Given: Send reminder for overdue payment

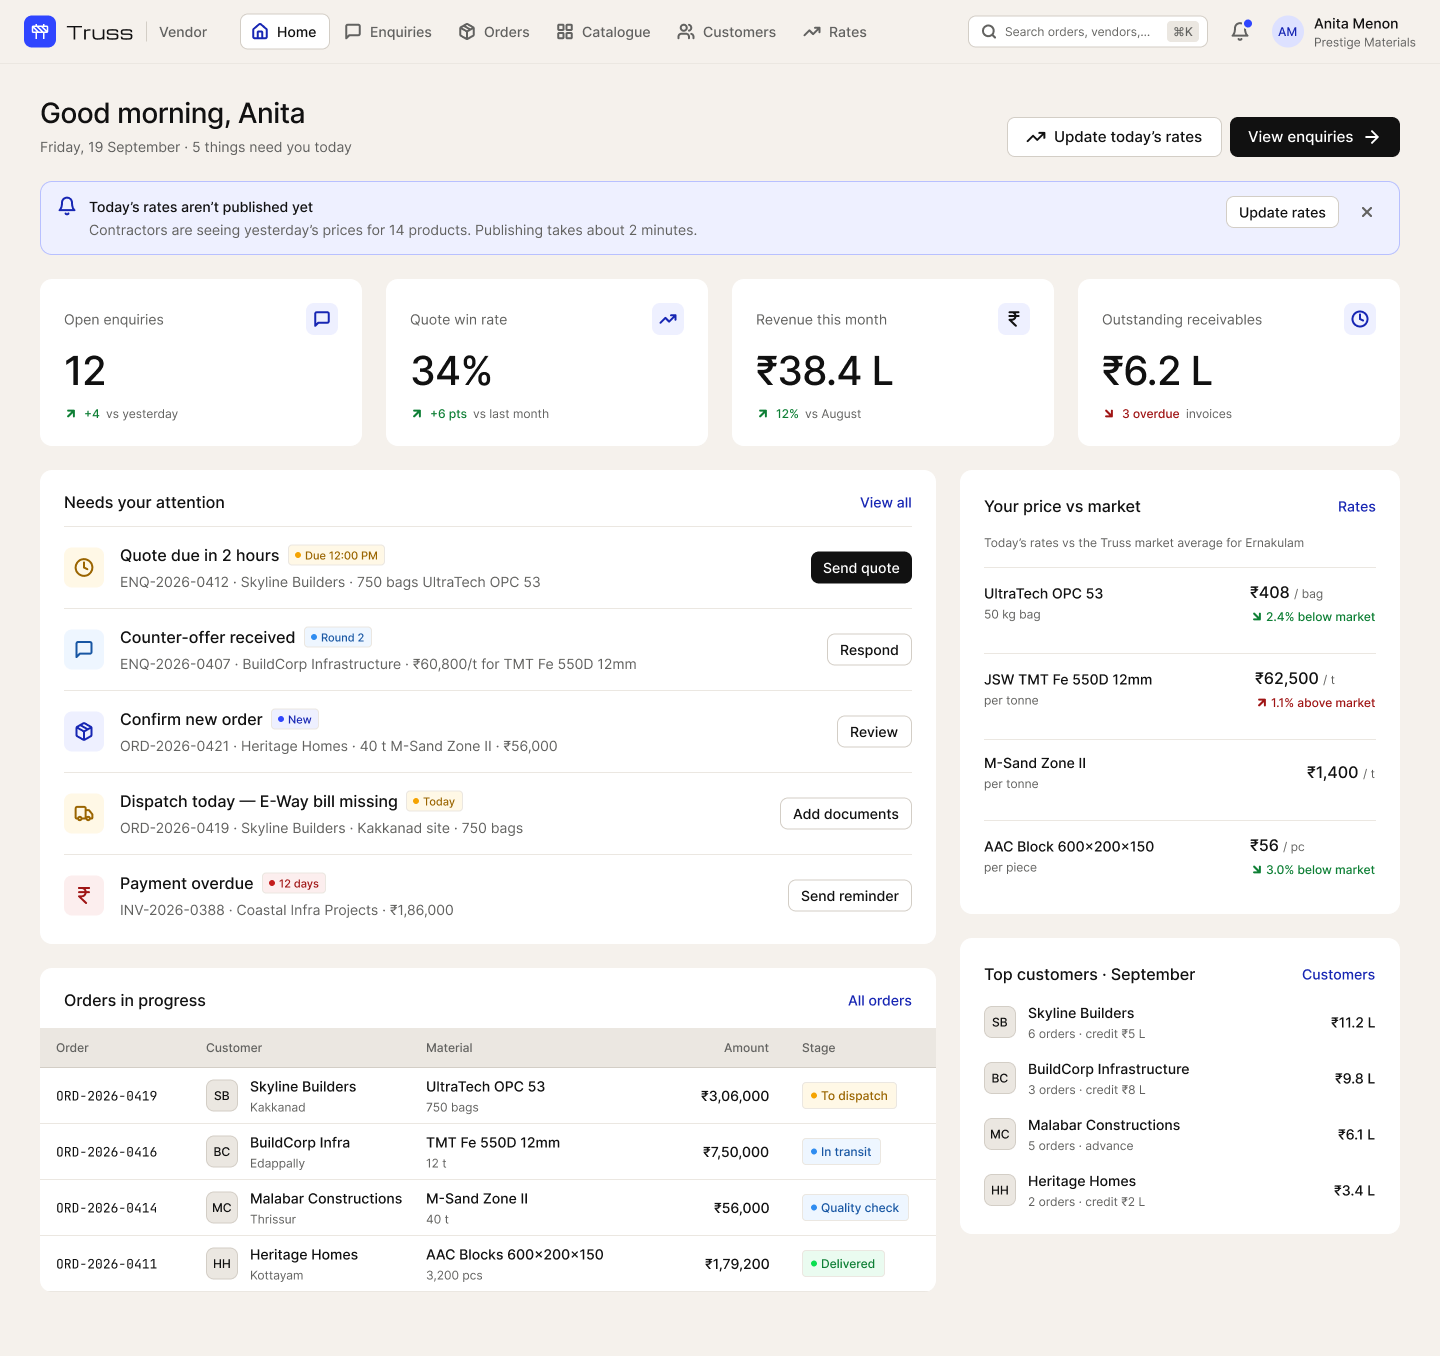Looking at the screenshot, I should [850, 896].
